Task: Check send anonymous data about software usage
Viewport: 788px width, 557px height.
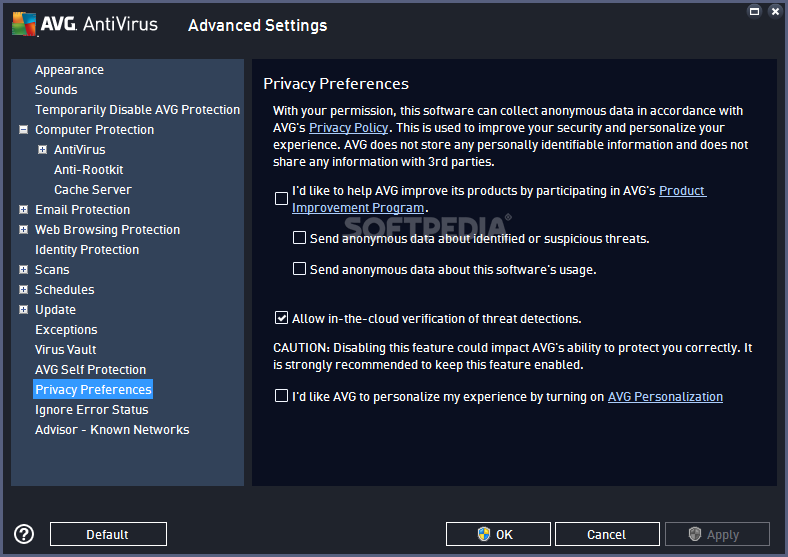Action: coord(299,269)
